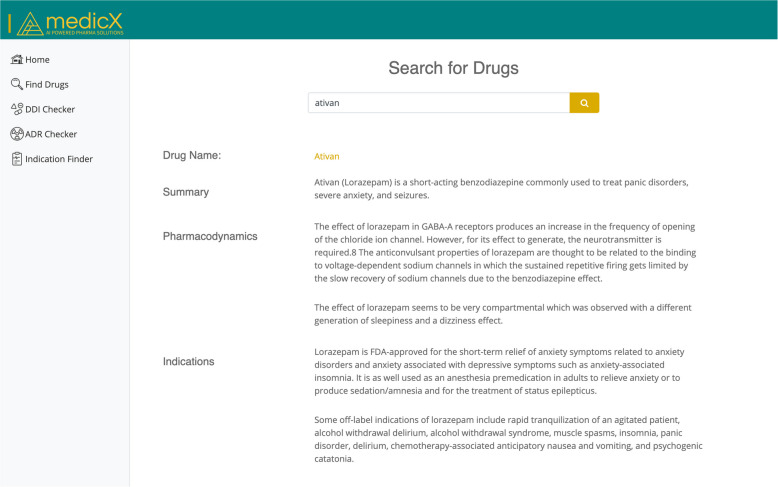Click the Indications section label
The image size is (778, 487).
pyautogui.click(x=188, y=361)
